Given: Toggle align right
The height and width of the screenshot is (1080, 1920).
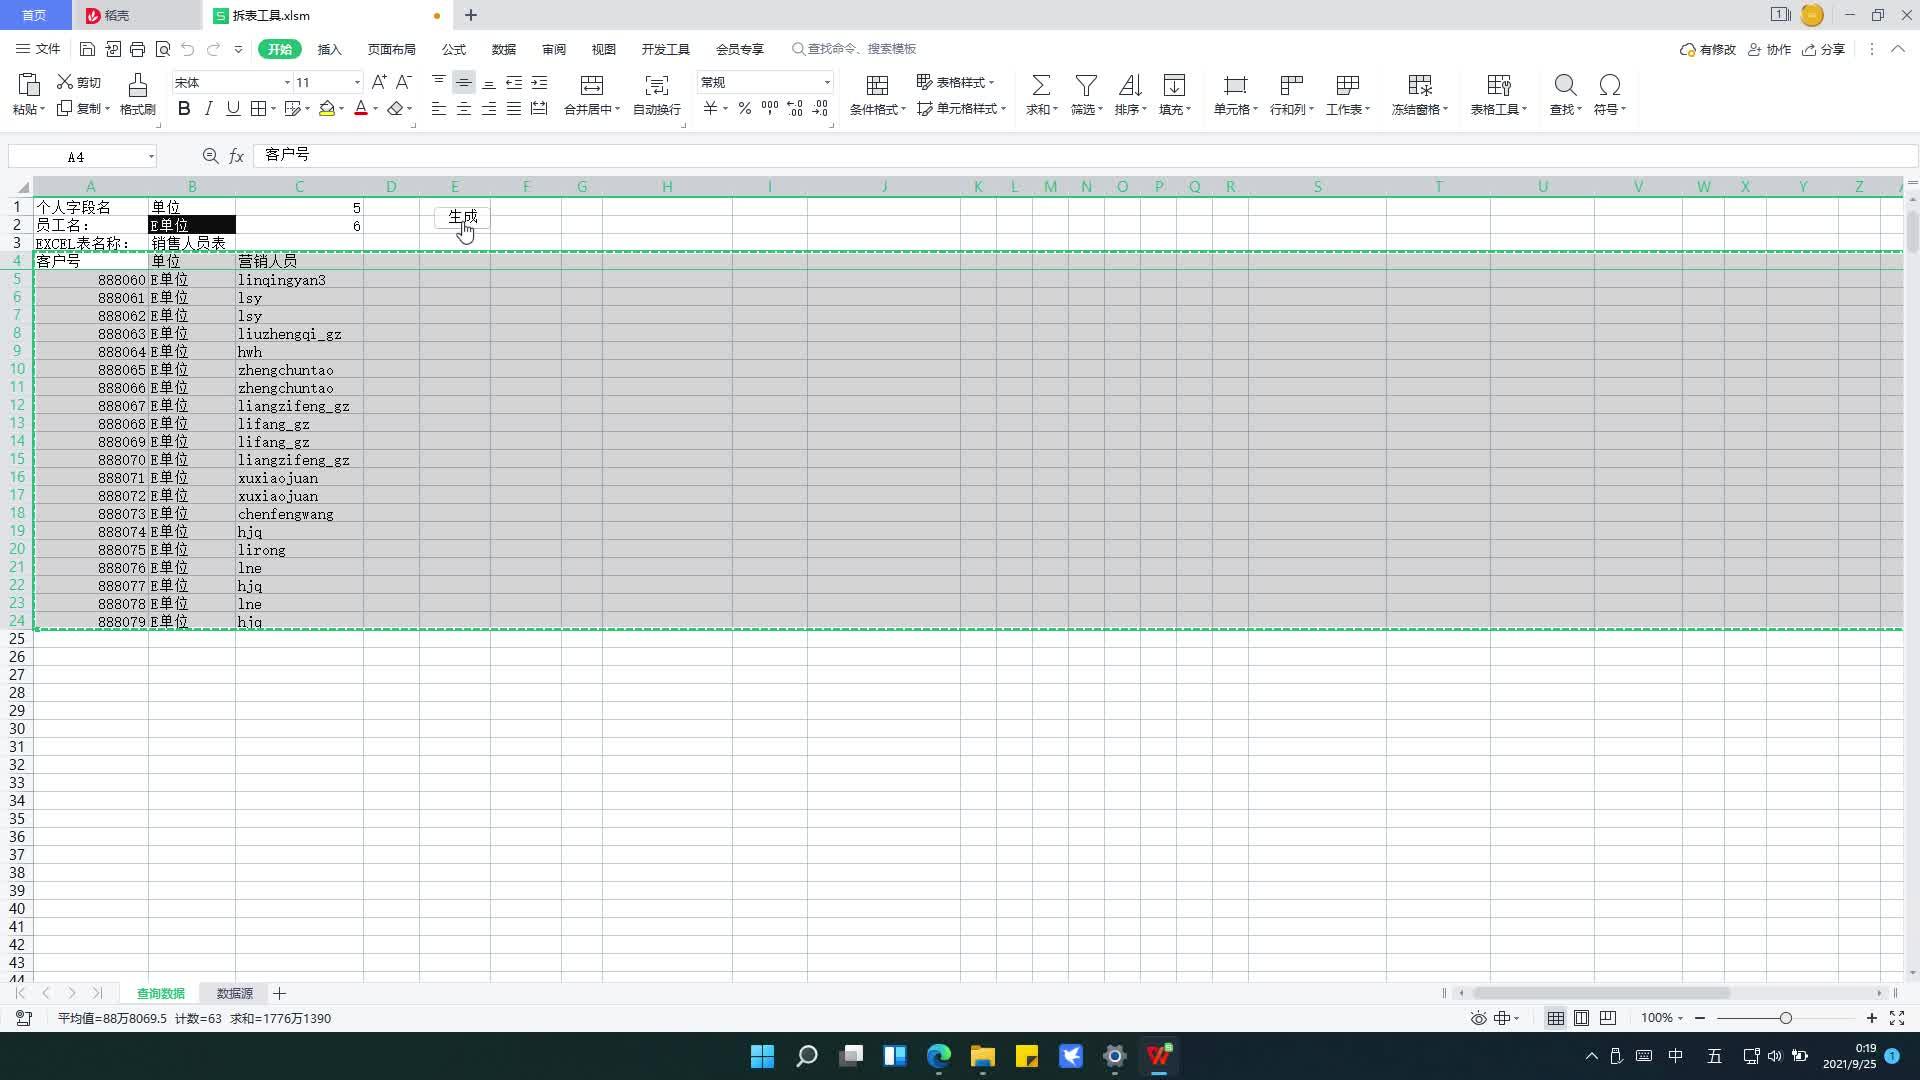Looking at the screenshot, I should 489,108.
